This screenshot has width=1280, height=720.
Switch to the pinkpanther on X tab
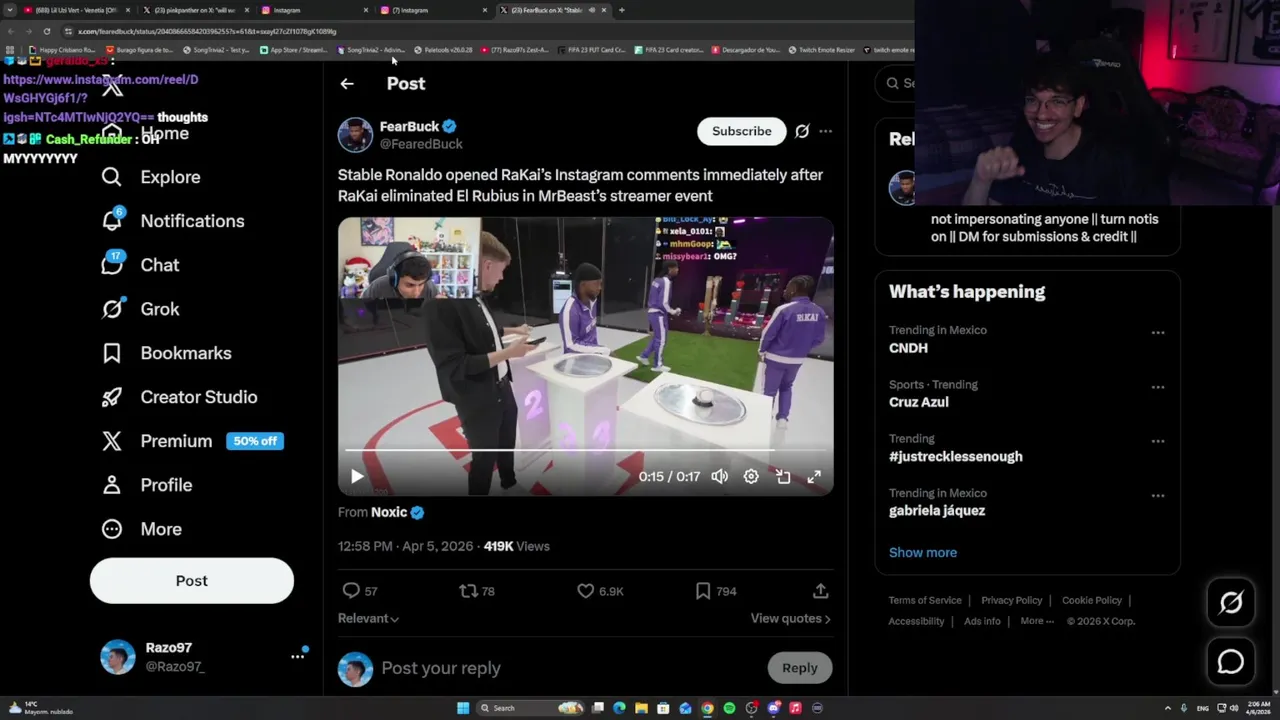tap(194, 10)
